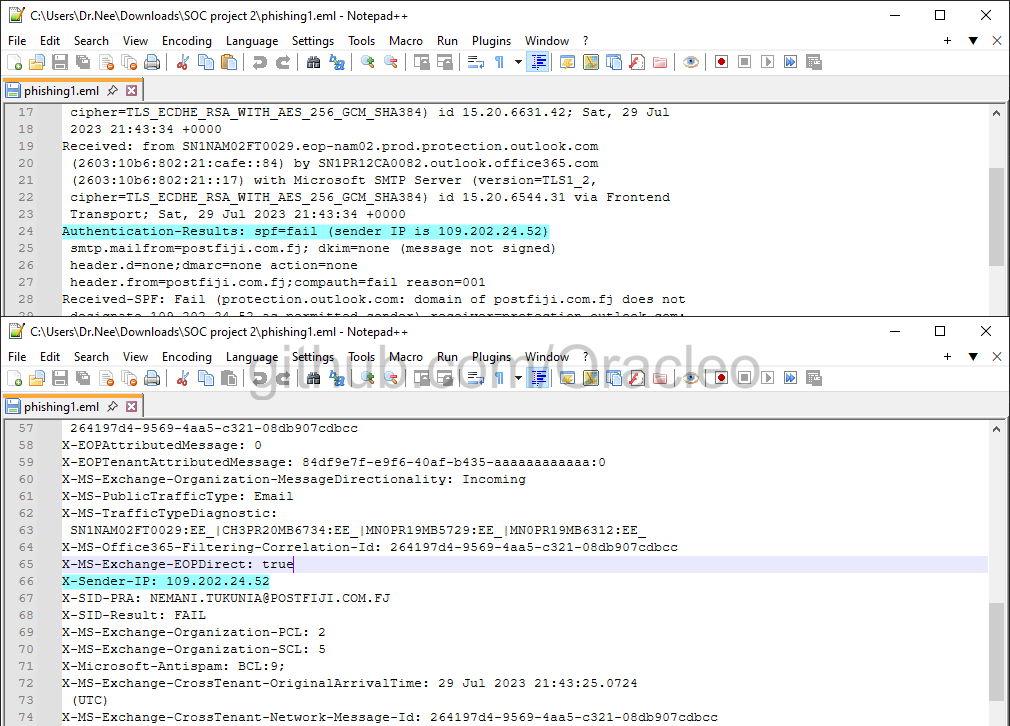Click plus new-tab button in top window
Image resolution: width=1010 pixels, height=726 pixels.
948,41
